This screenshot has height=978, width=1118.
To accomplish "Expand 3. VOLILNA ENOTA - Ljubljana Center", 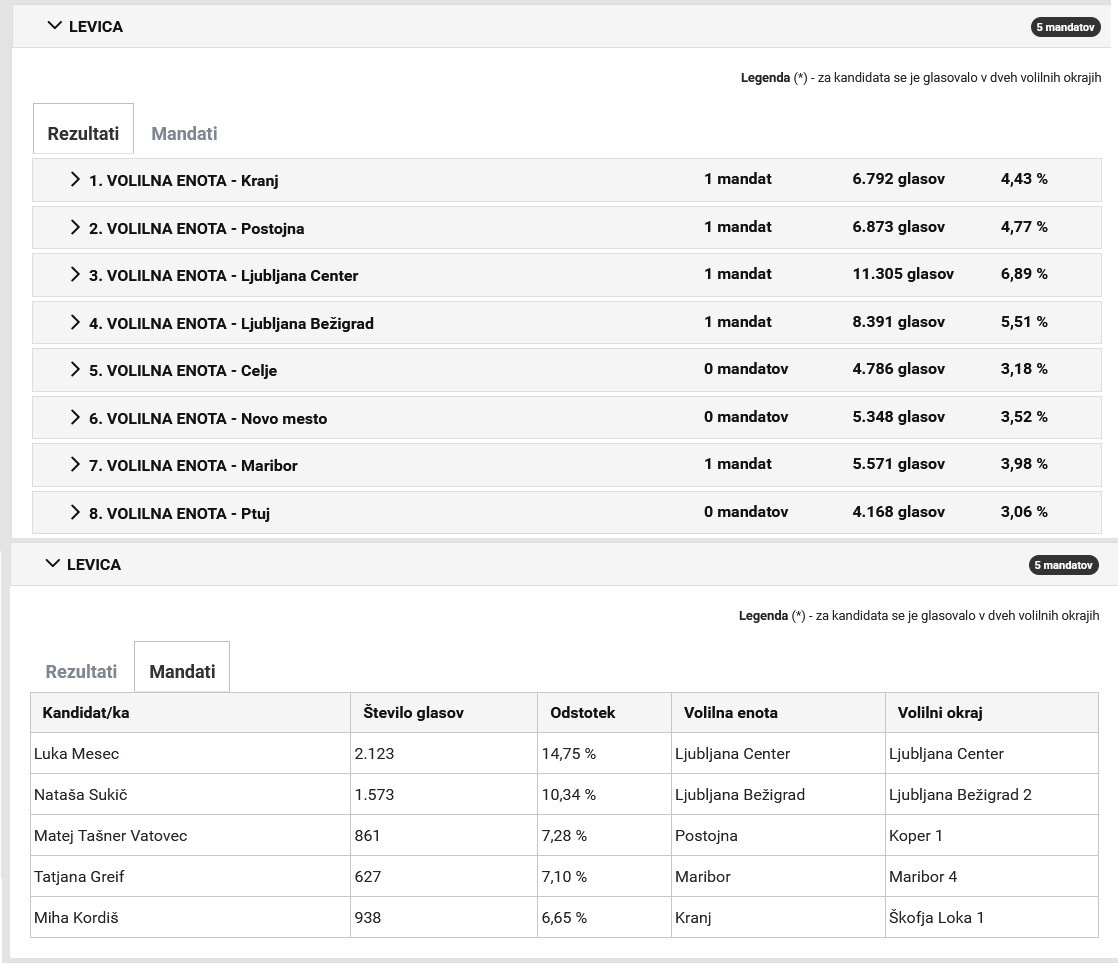I will [567, 275].
